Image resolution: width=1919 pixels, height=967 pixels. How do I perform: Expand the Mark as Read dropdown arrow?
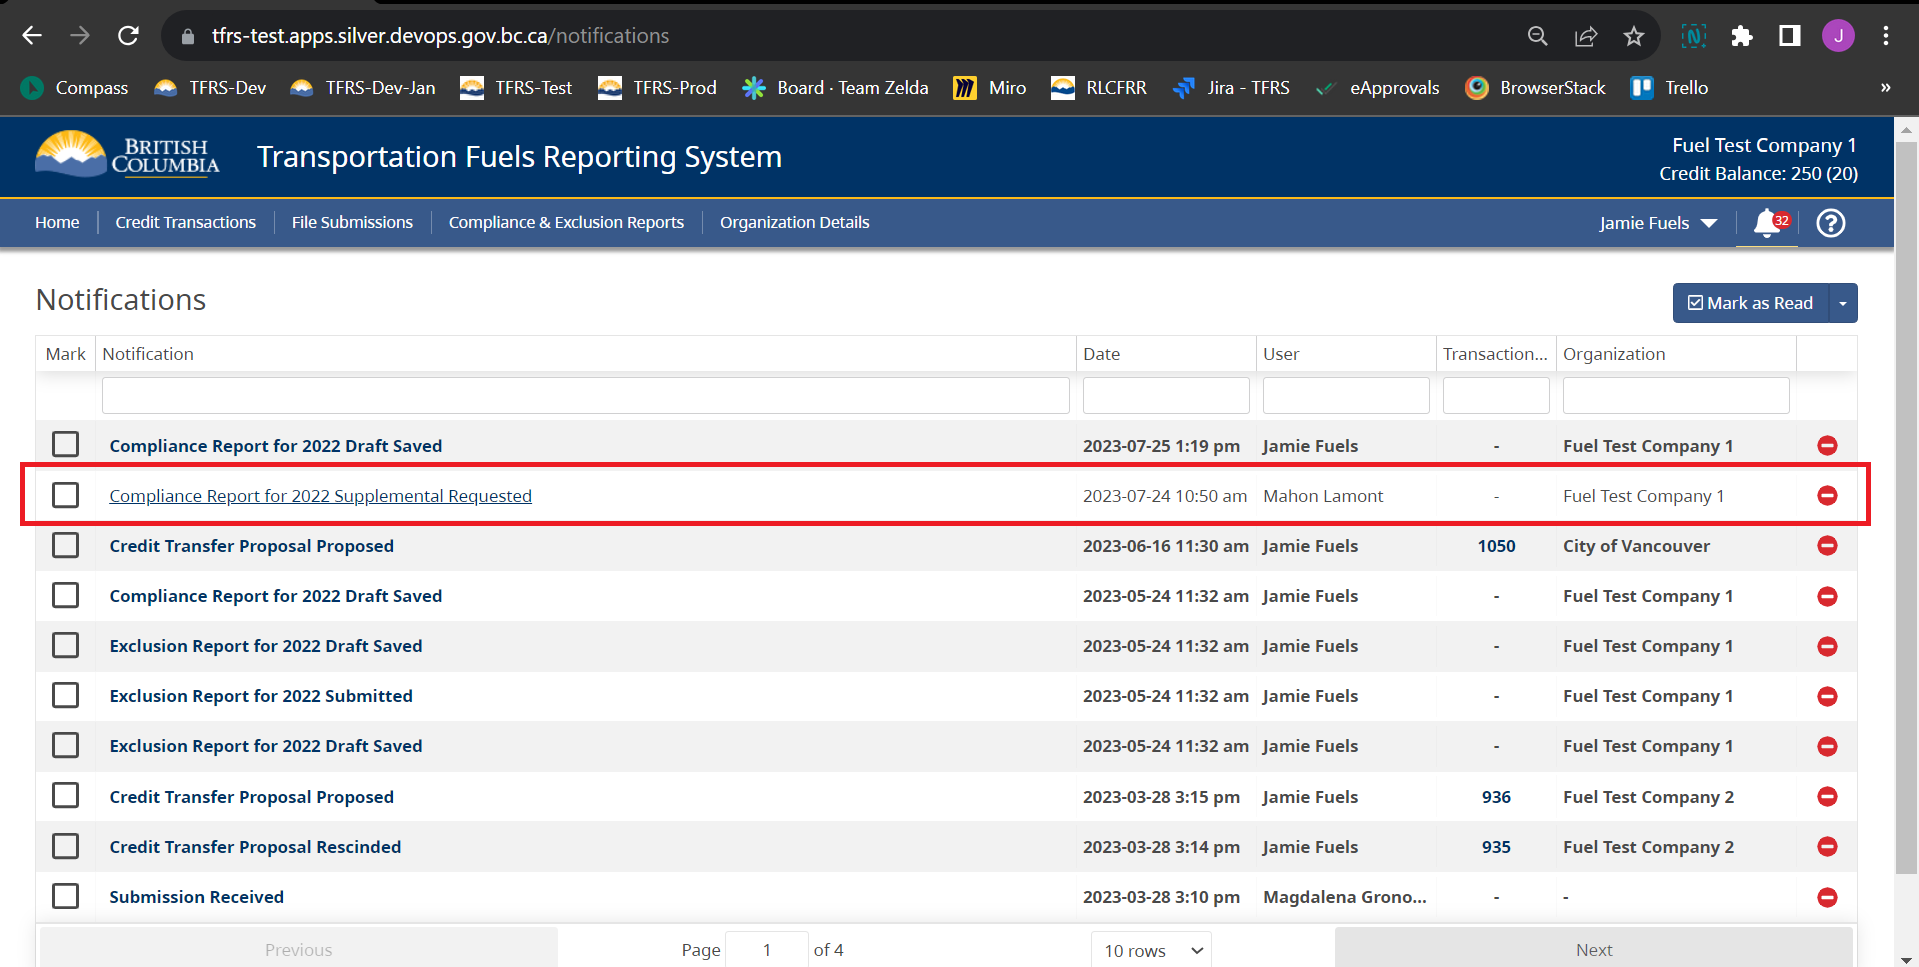[1842, 303]
